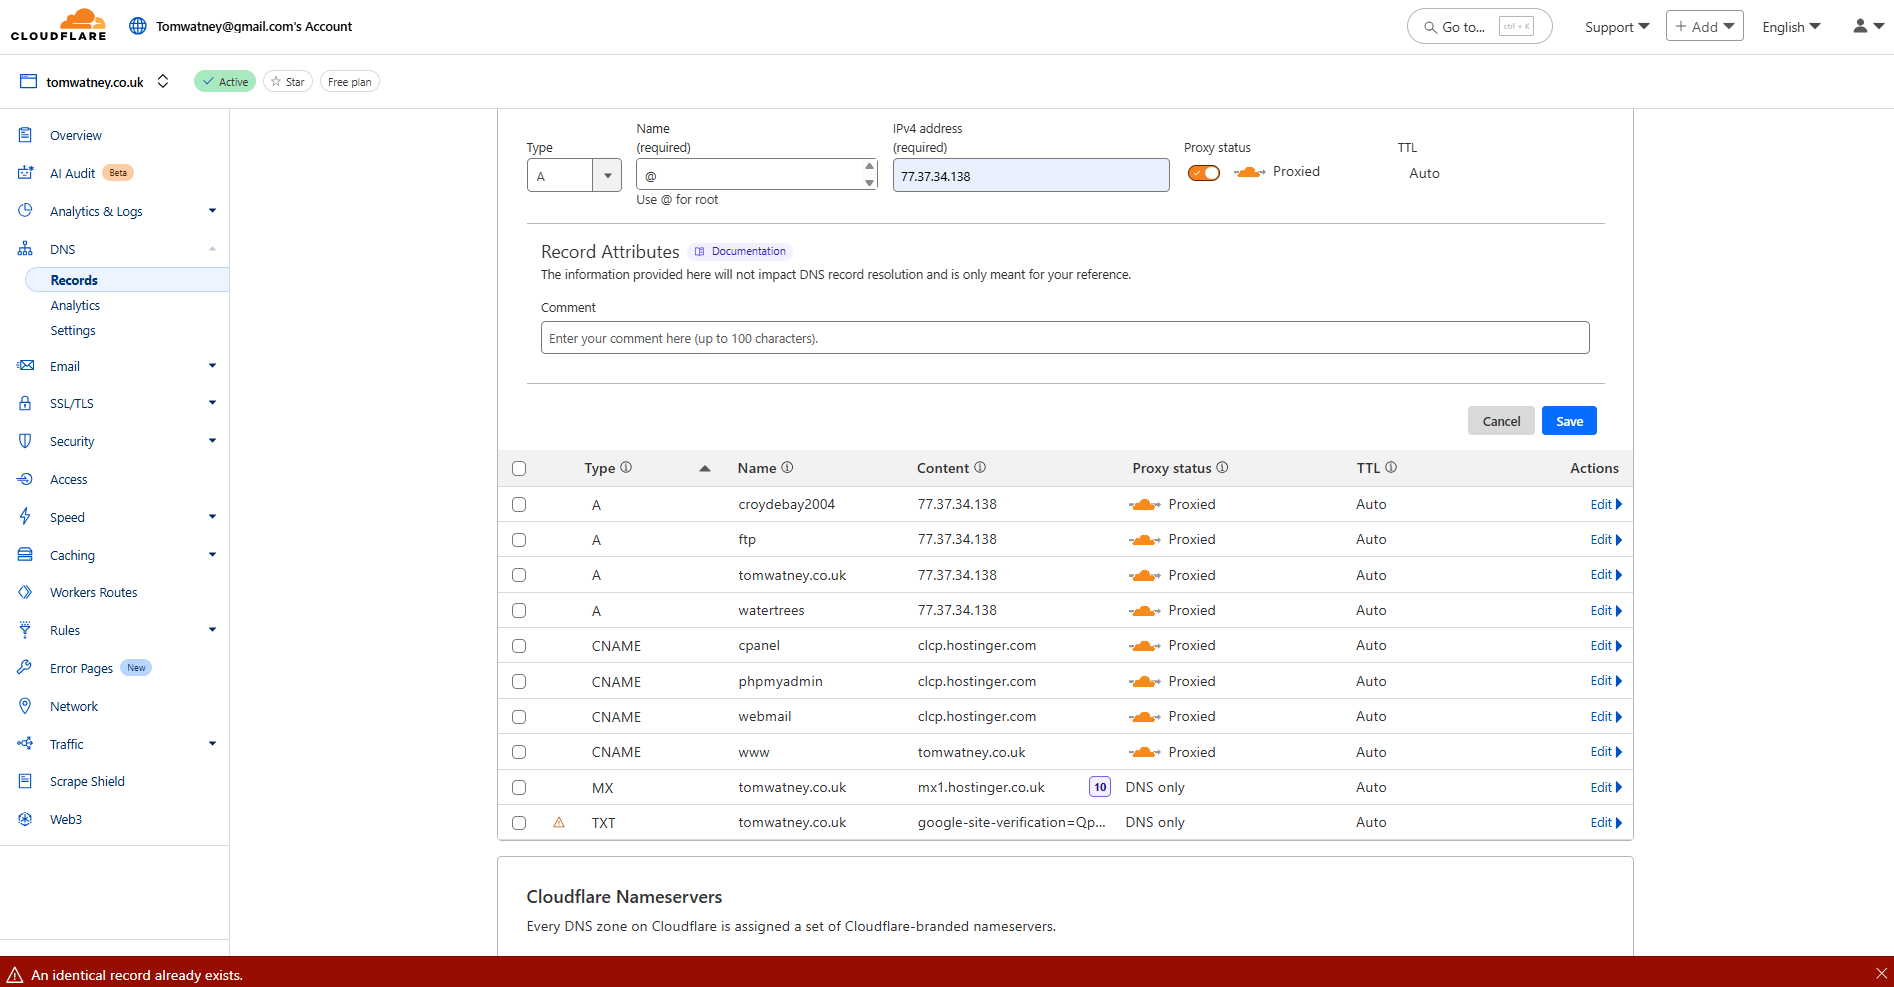The width and height of the screenshot is (1894, 987).
Task: Open the Add dropdown menu
Action: click(1705, 27)
